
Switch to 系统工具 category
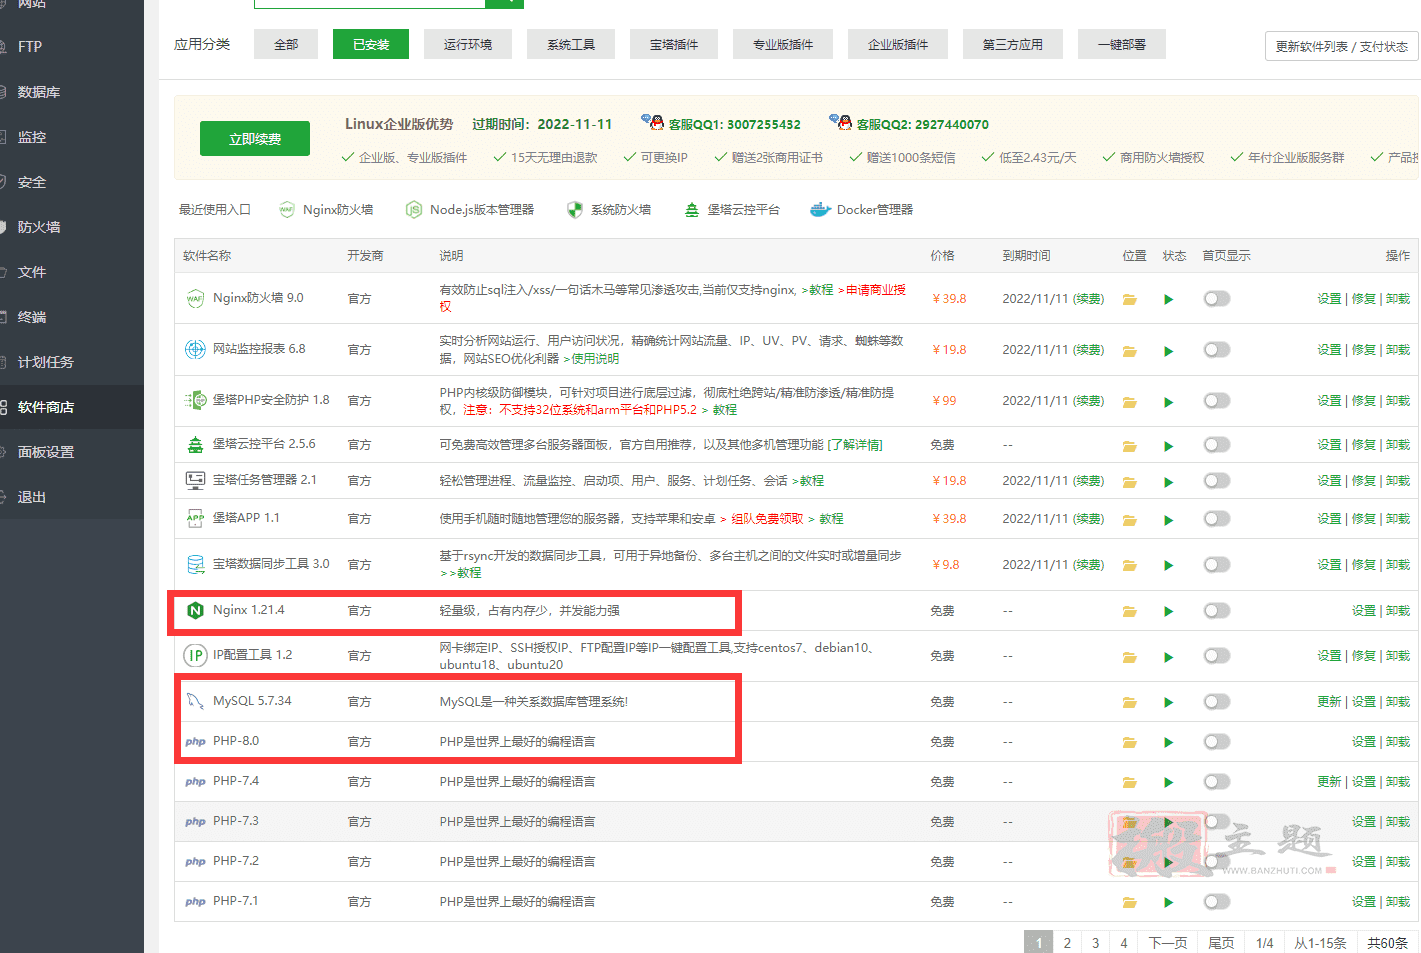(x=571, y=44)
